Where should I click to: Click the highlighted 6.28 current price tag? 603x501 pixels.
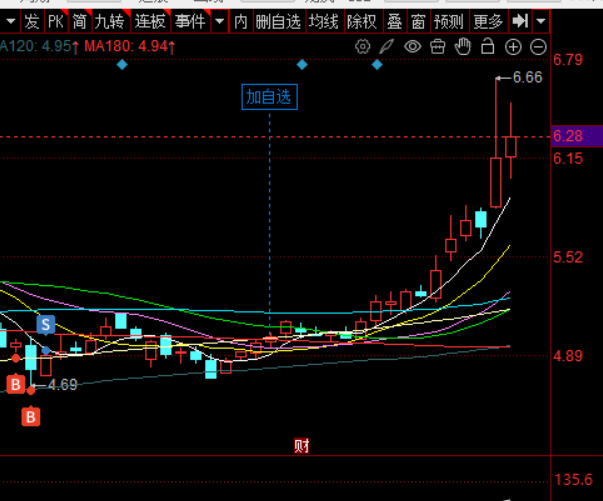tap(577, 136)
